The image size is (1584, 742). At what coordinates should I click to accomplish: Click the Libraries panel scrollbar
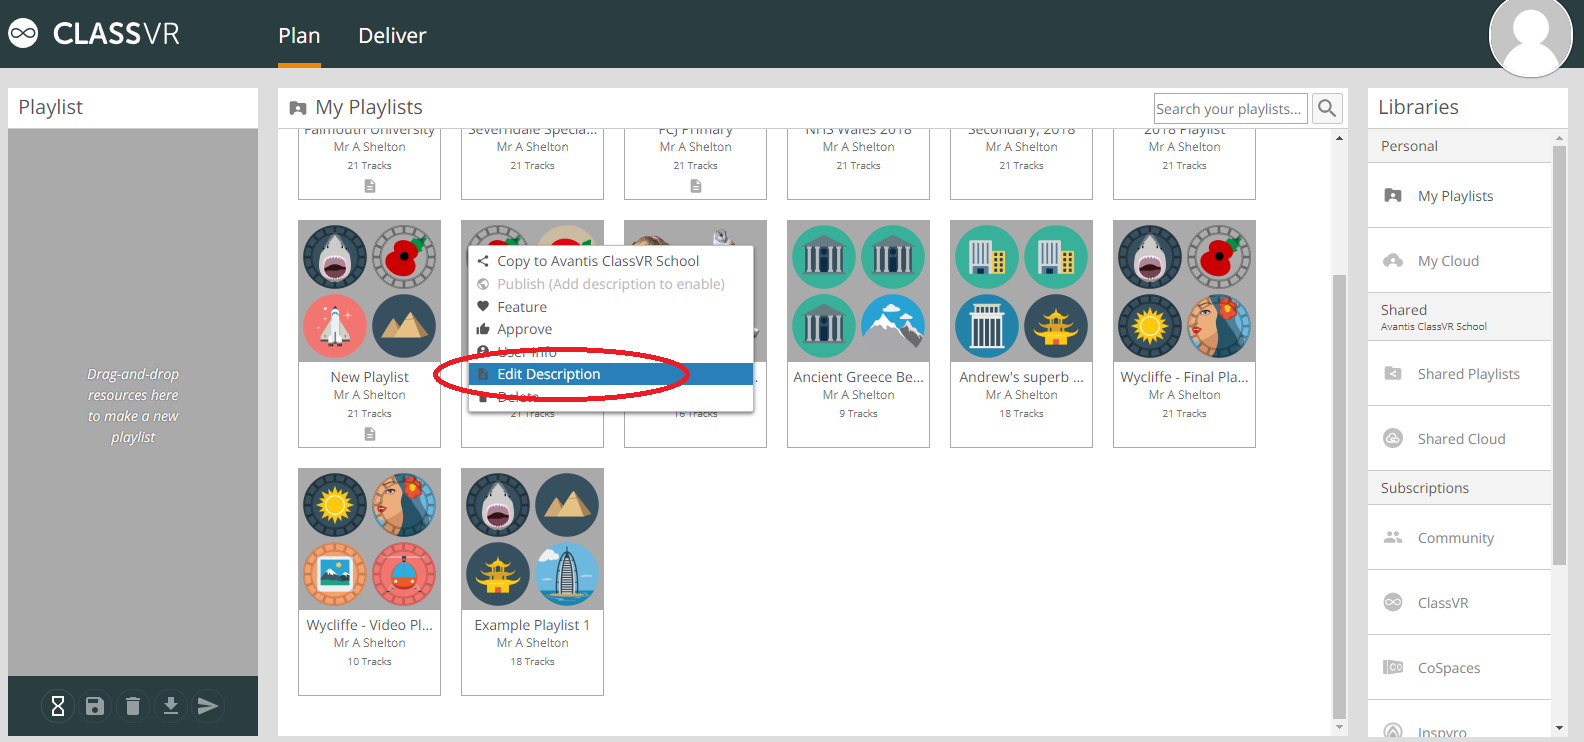pyautogui.click(x=1559, y=355)
